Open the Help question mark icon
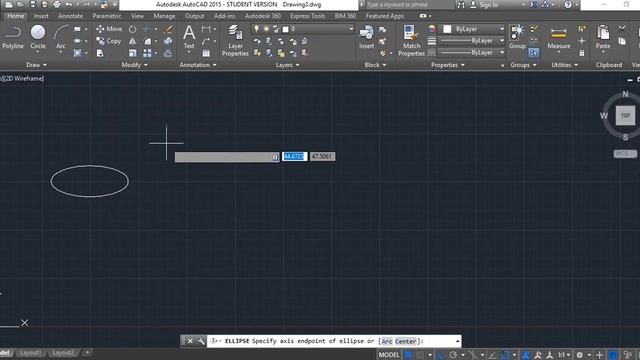The image size is (640, 360). click(568, 4)
